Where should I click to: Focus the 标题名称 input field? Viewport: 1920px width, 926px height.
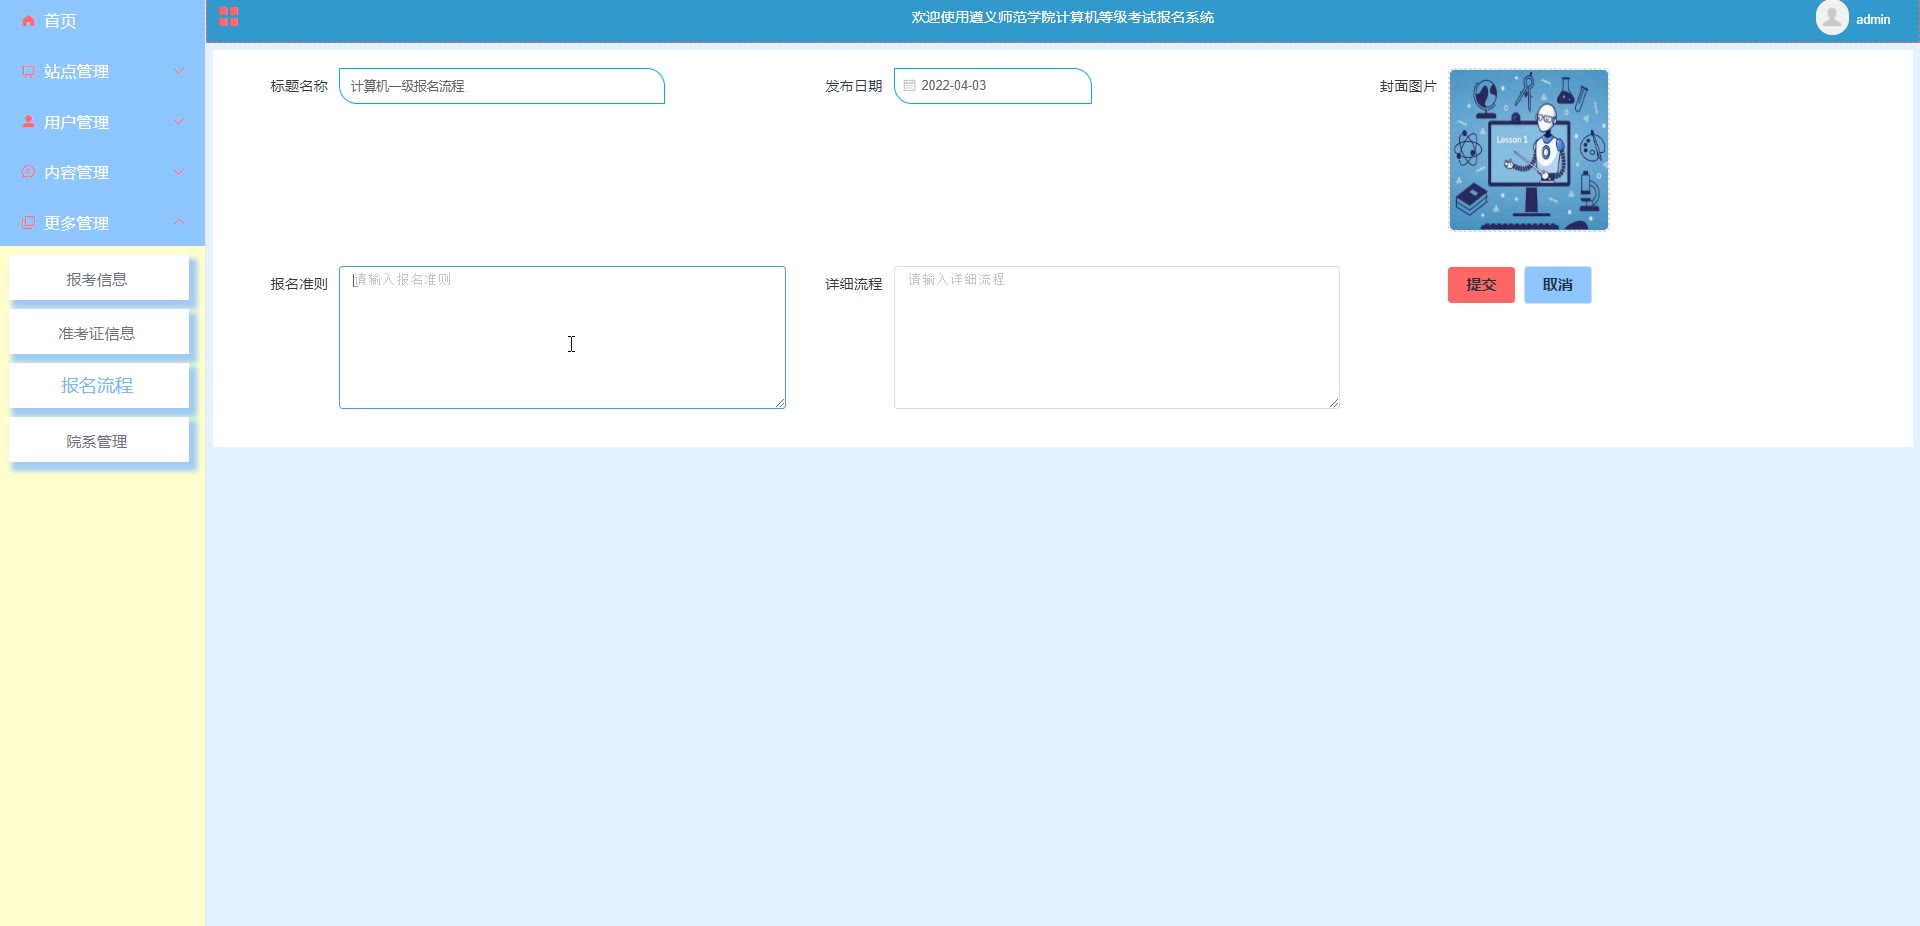502,86
